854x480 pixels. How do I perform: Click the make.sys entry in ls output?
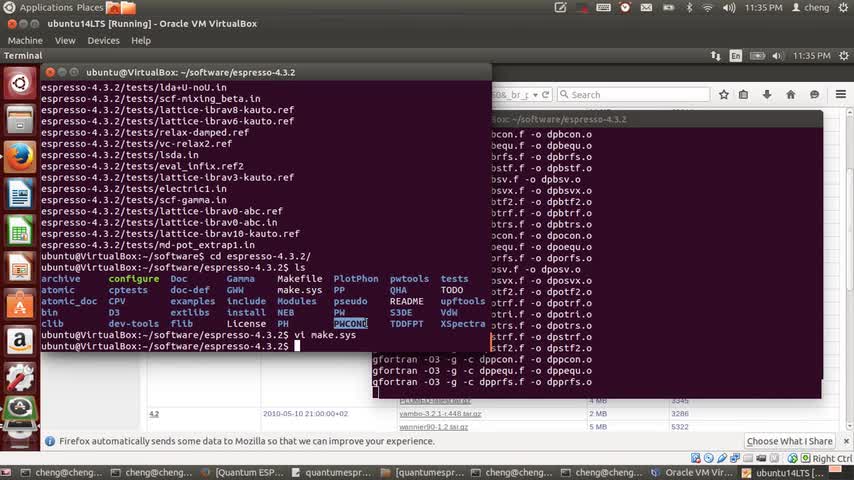300,290
